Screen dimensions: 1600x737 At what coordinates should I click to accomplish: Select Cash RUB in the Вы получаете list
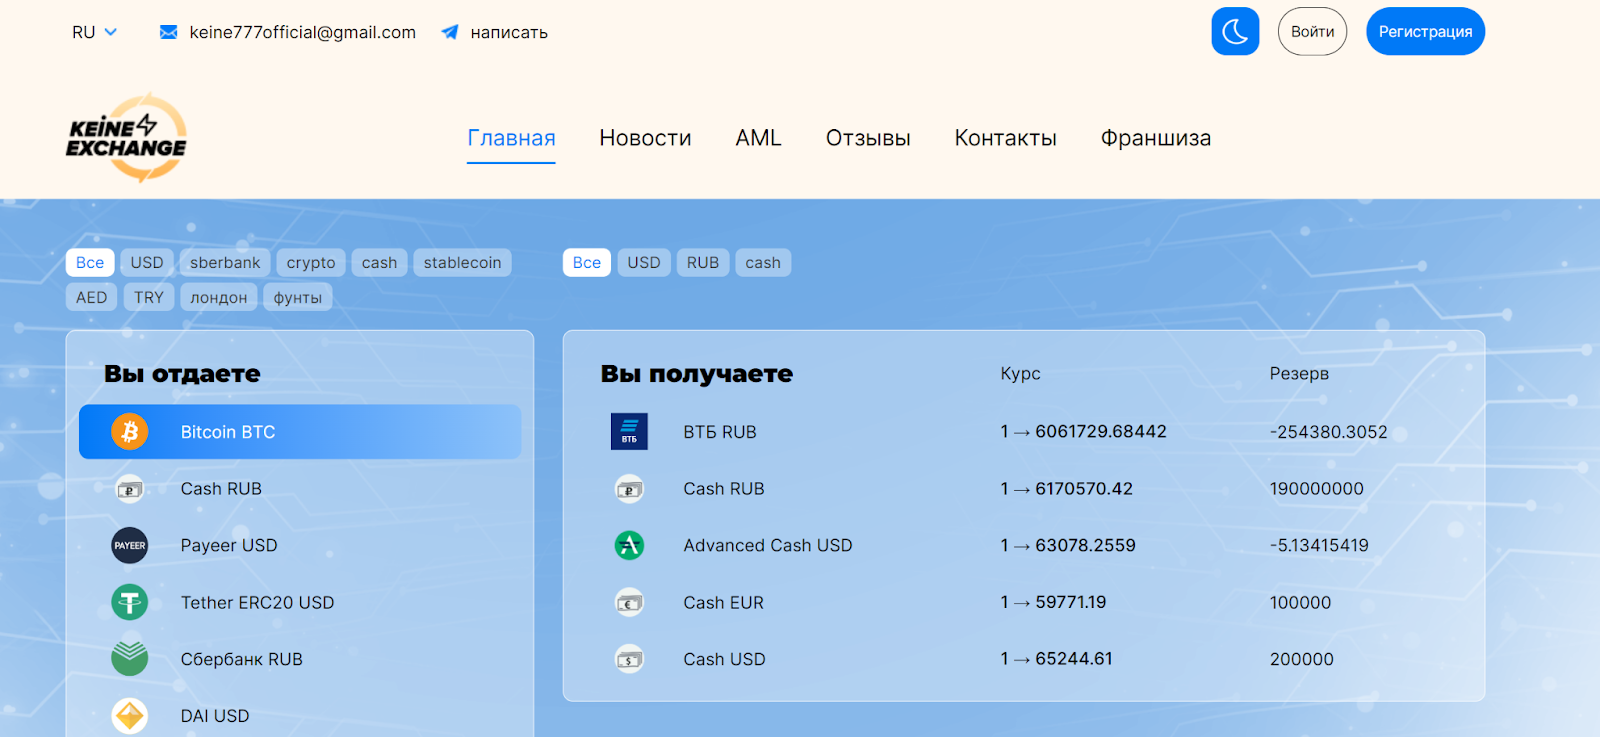pos(1024,489)
